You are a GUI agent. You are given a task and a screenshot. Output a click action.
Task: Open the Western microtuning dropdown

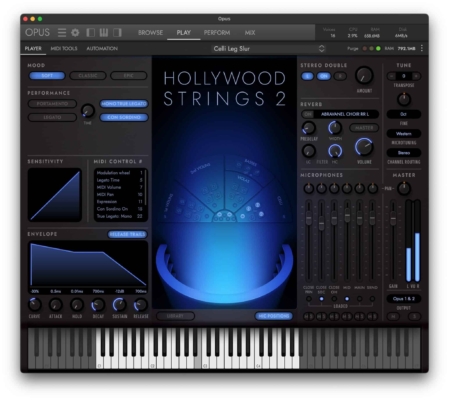404,134
